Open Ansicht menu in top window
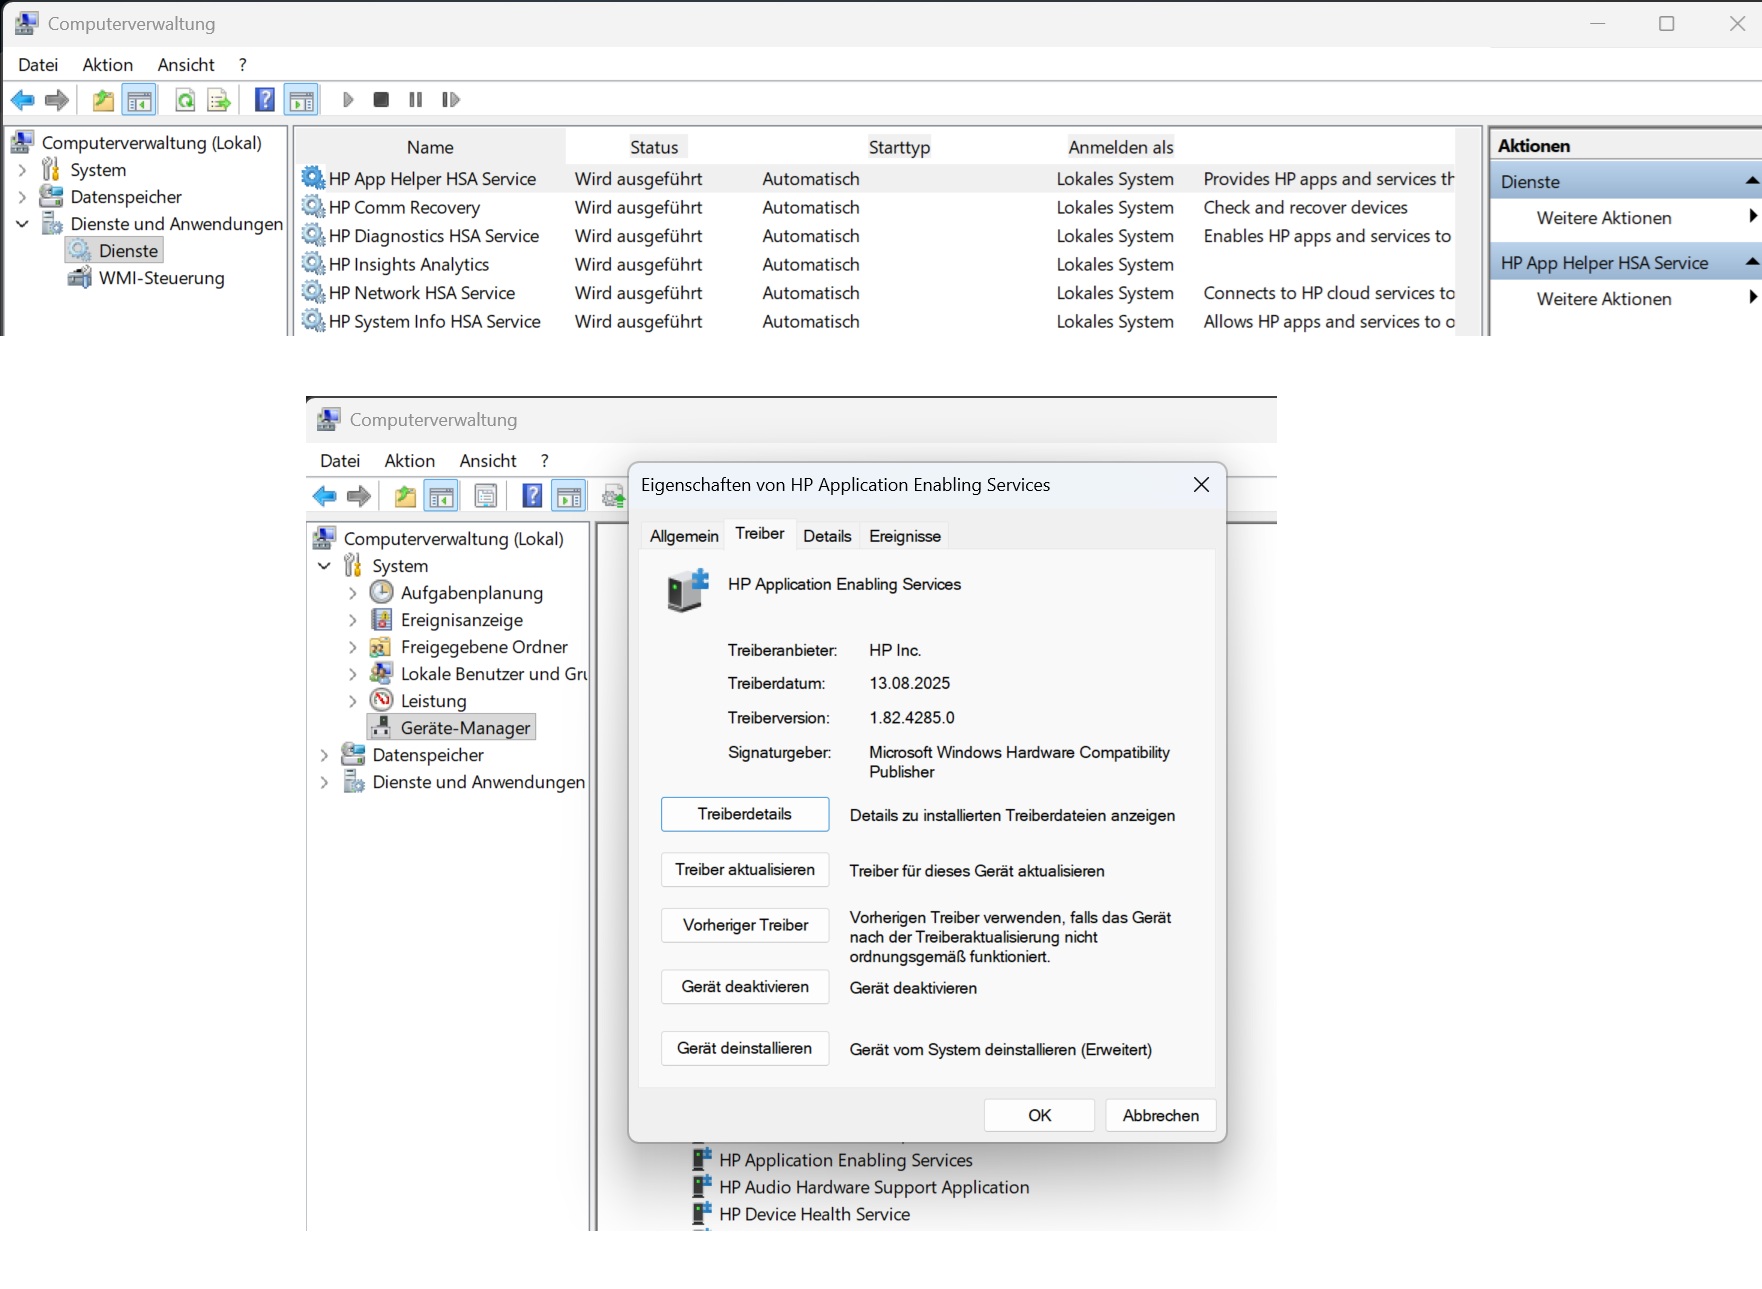 tap(186, 65)
